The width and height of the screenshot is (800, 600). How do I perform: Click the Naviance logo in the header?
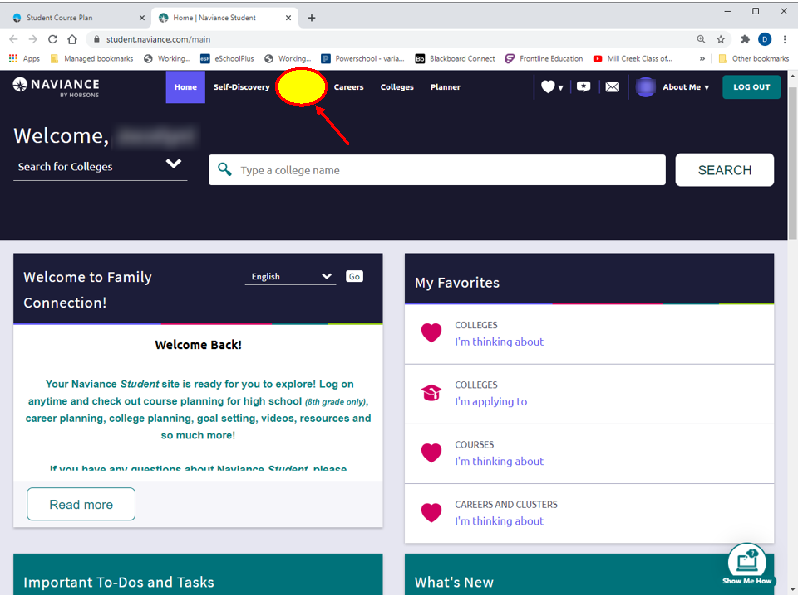(x=56, y=87)
